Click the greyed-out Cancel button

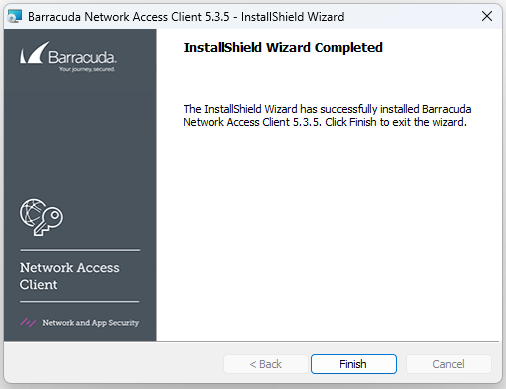[448, 364]
